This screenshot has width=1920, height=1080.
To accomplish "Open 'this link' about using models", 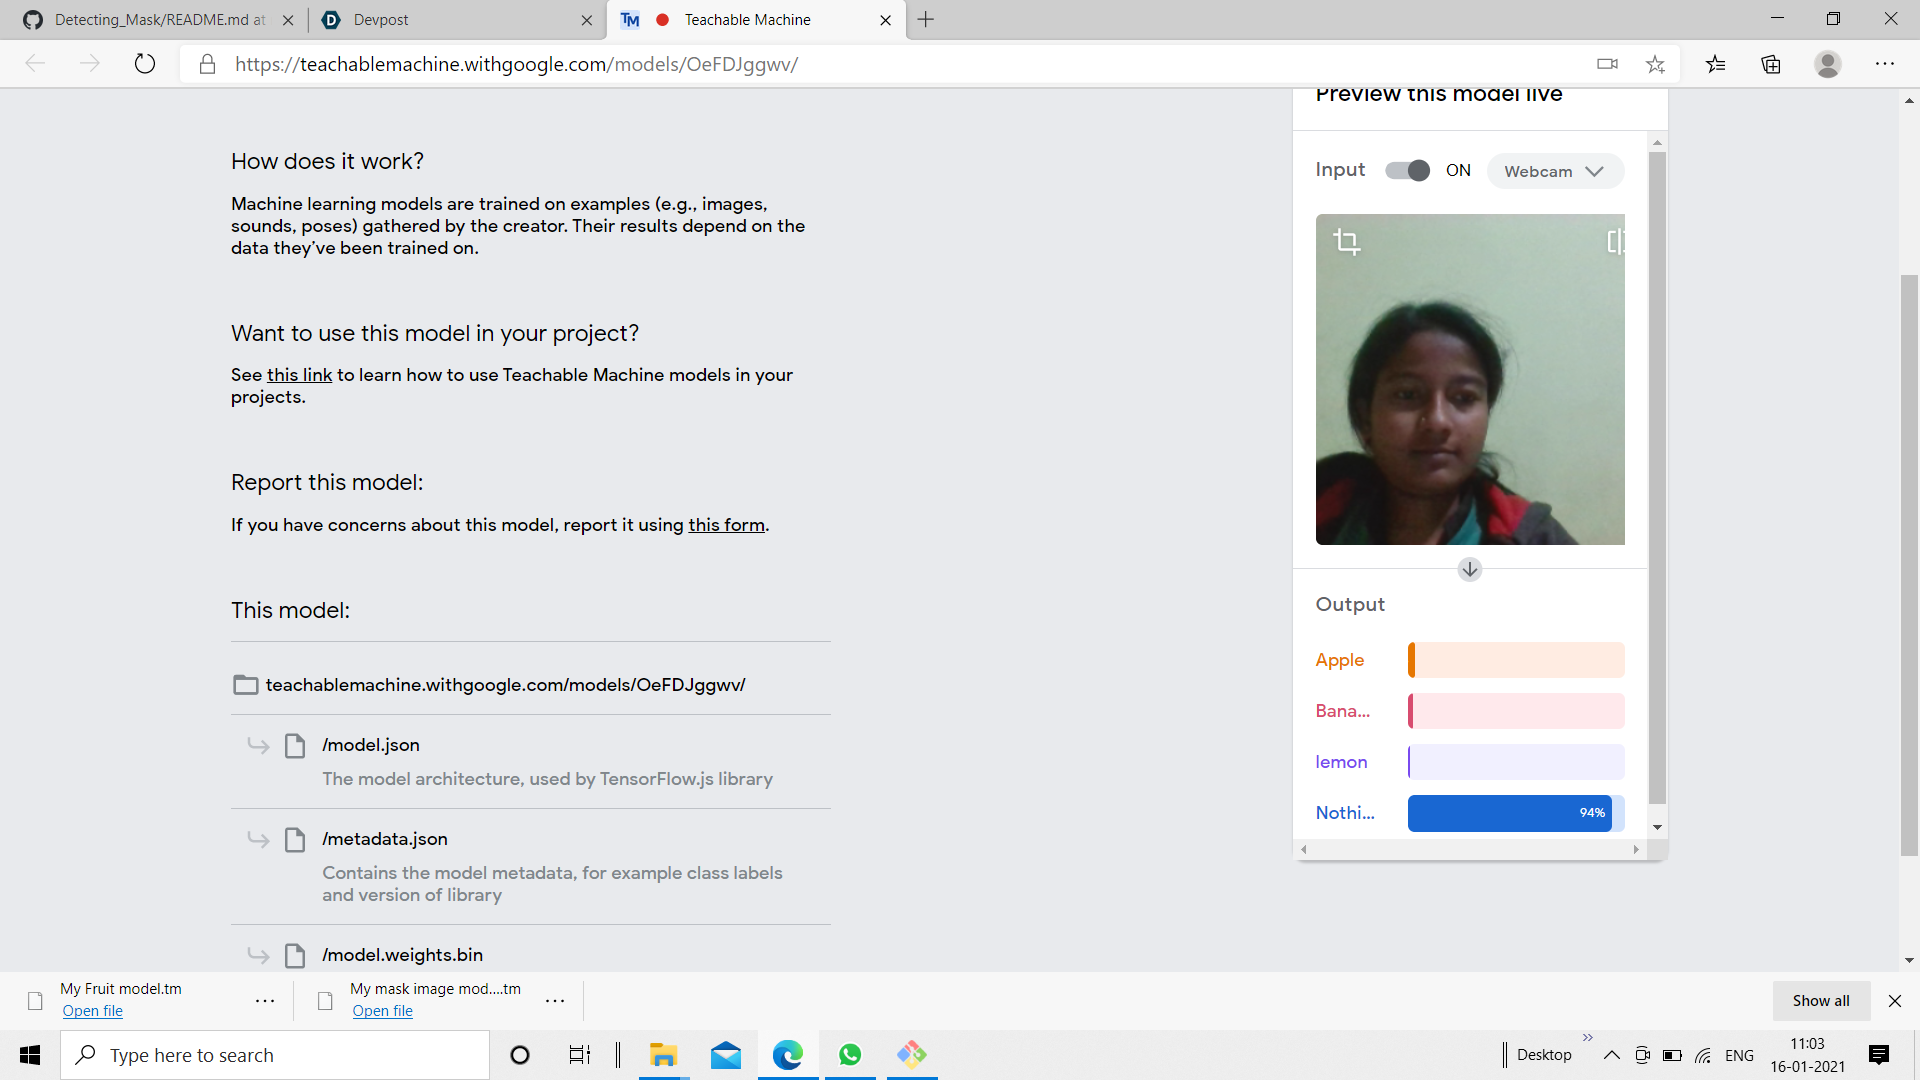I will [x=299, y=375].
